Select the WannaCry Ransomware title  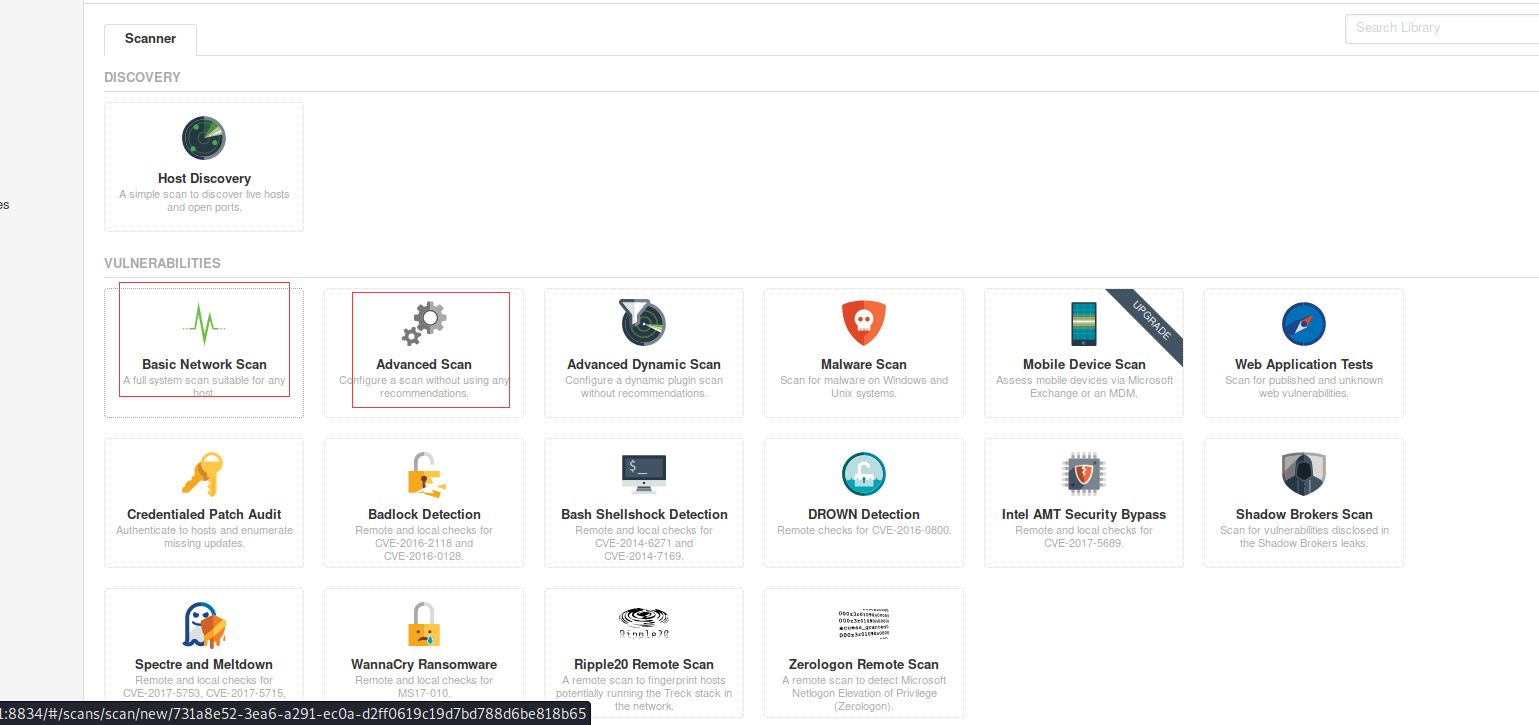point(424,664)
